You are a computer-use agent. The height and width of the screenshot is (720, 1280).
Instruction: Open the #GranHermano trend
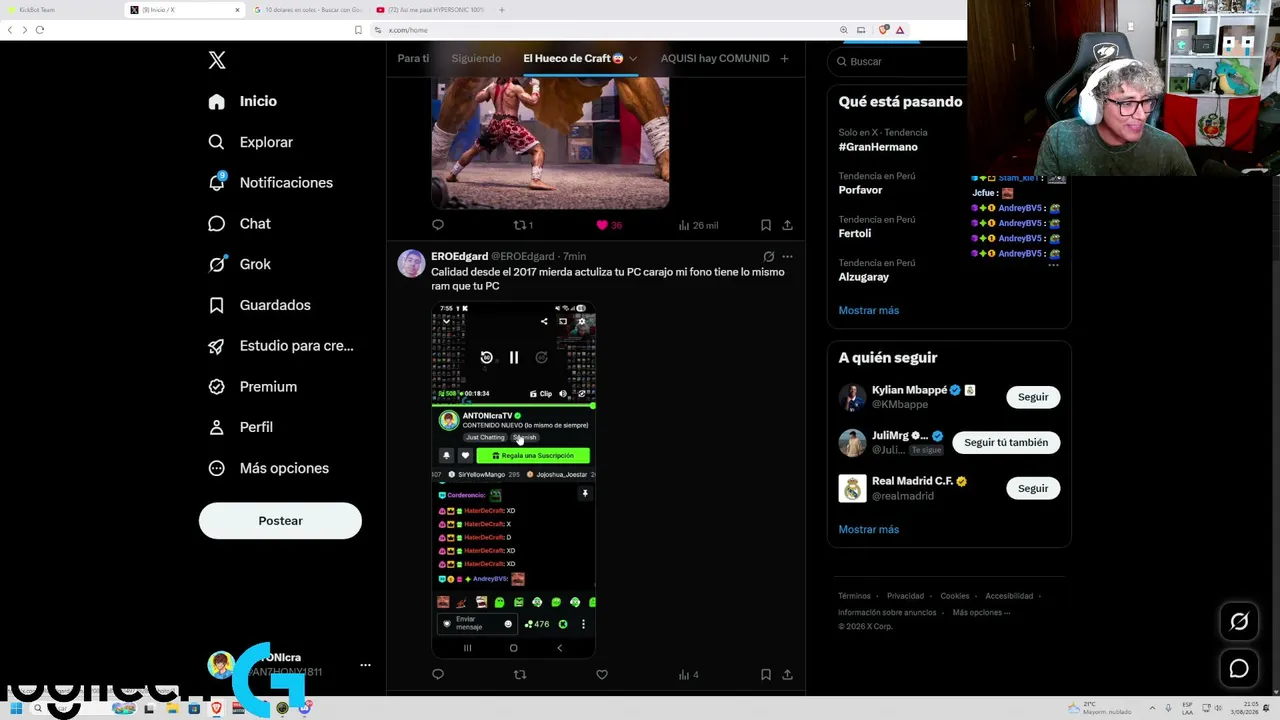pyautogui.click(x=878, y=147)
